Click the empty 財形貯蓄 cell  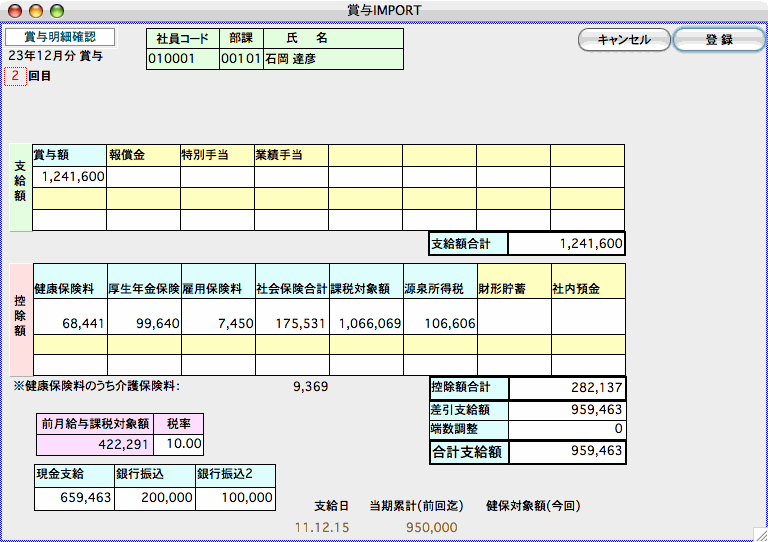click(513, 323)
